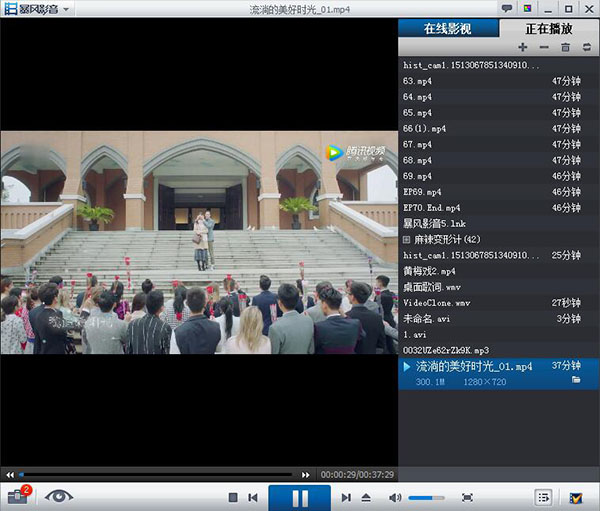Viewport: 600px width, 511px height.
Task: Select 65.mp4 in the playlist
Action: [x=497, y=113]
